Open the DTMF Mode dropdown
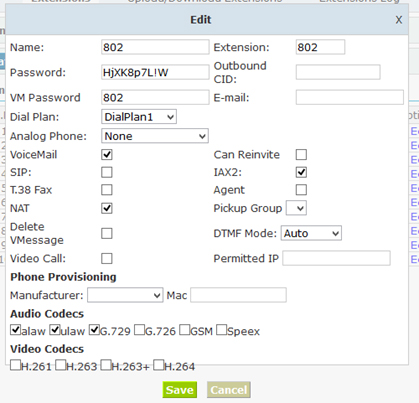The width and height of the screenshot is (419, 403). click(311, 233)
